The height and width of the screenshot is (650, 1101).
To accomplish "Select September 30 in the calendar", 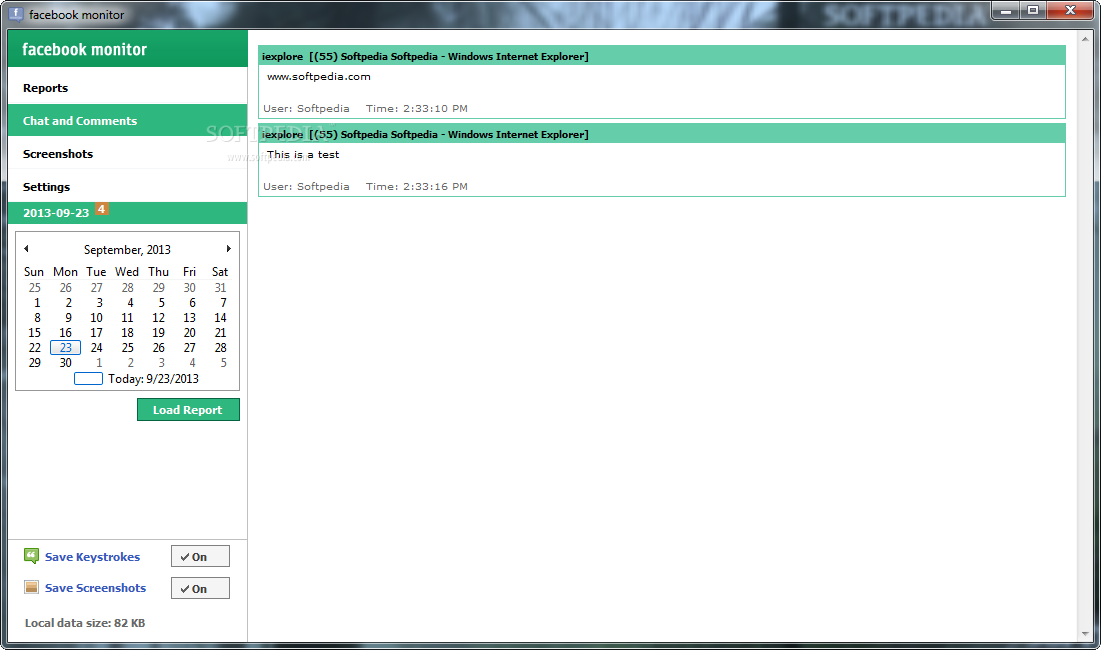I will point(65,363).
